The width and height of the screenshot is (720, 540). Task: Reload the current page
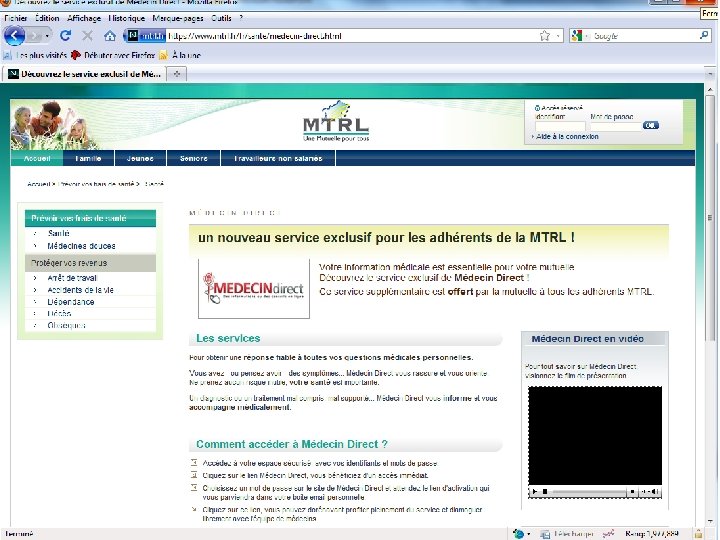65,35
